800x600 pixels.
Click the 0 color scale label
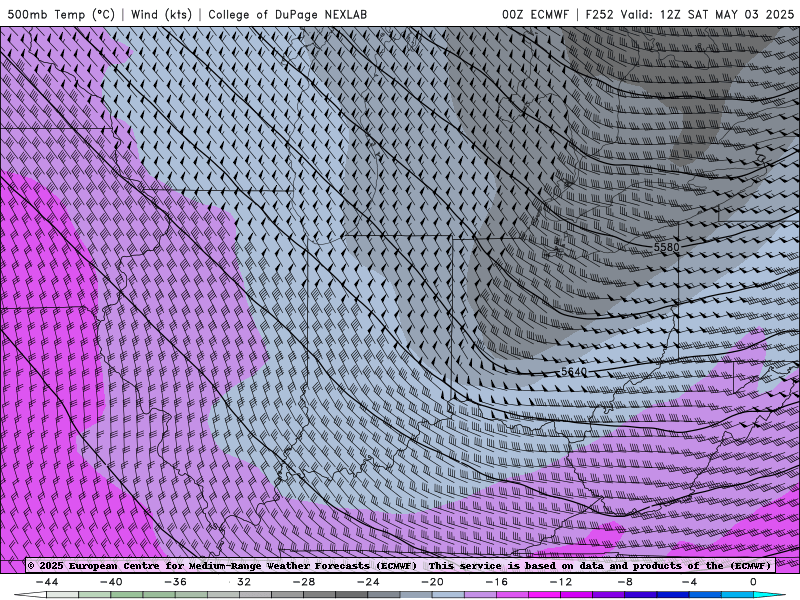tap(753, 582)
